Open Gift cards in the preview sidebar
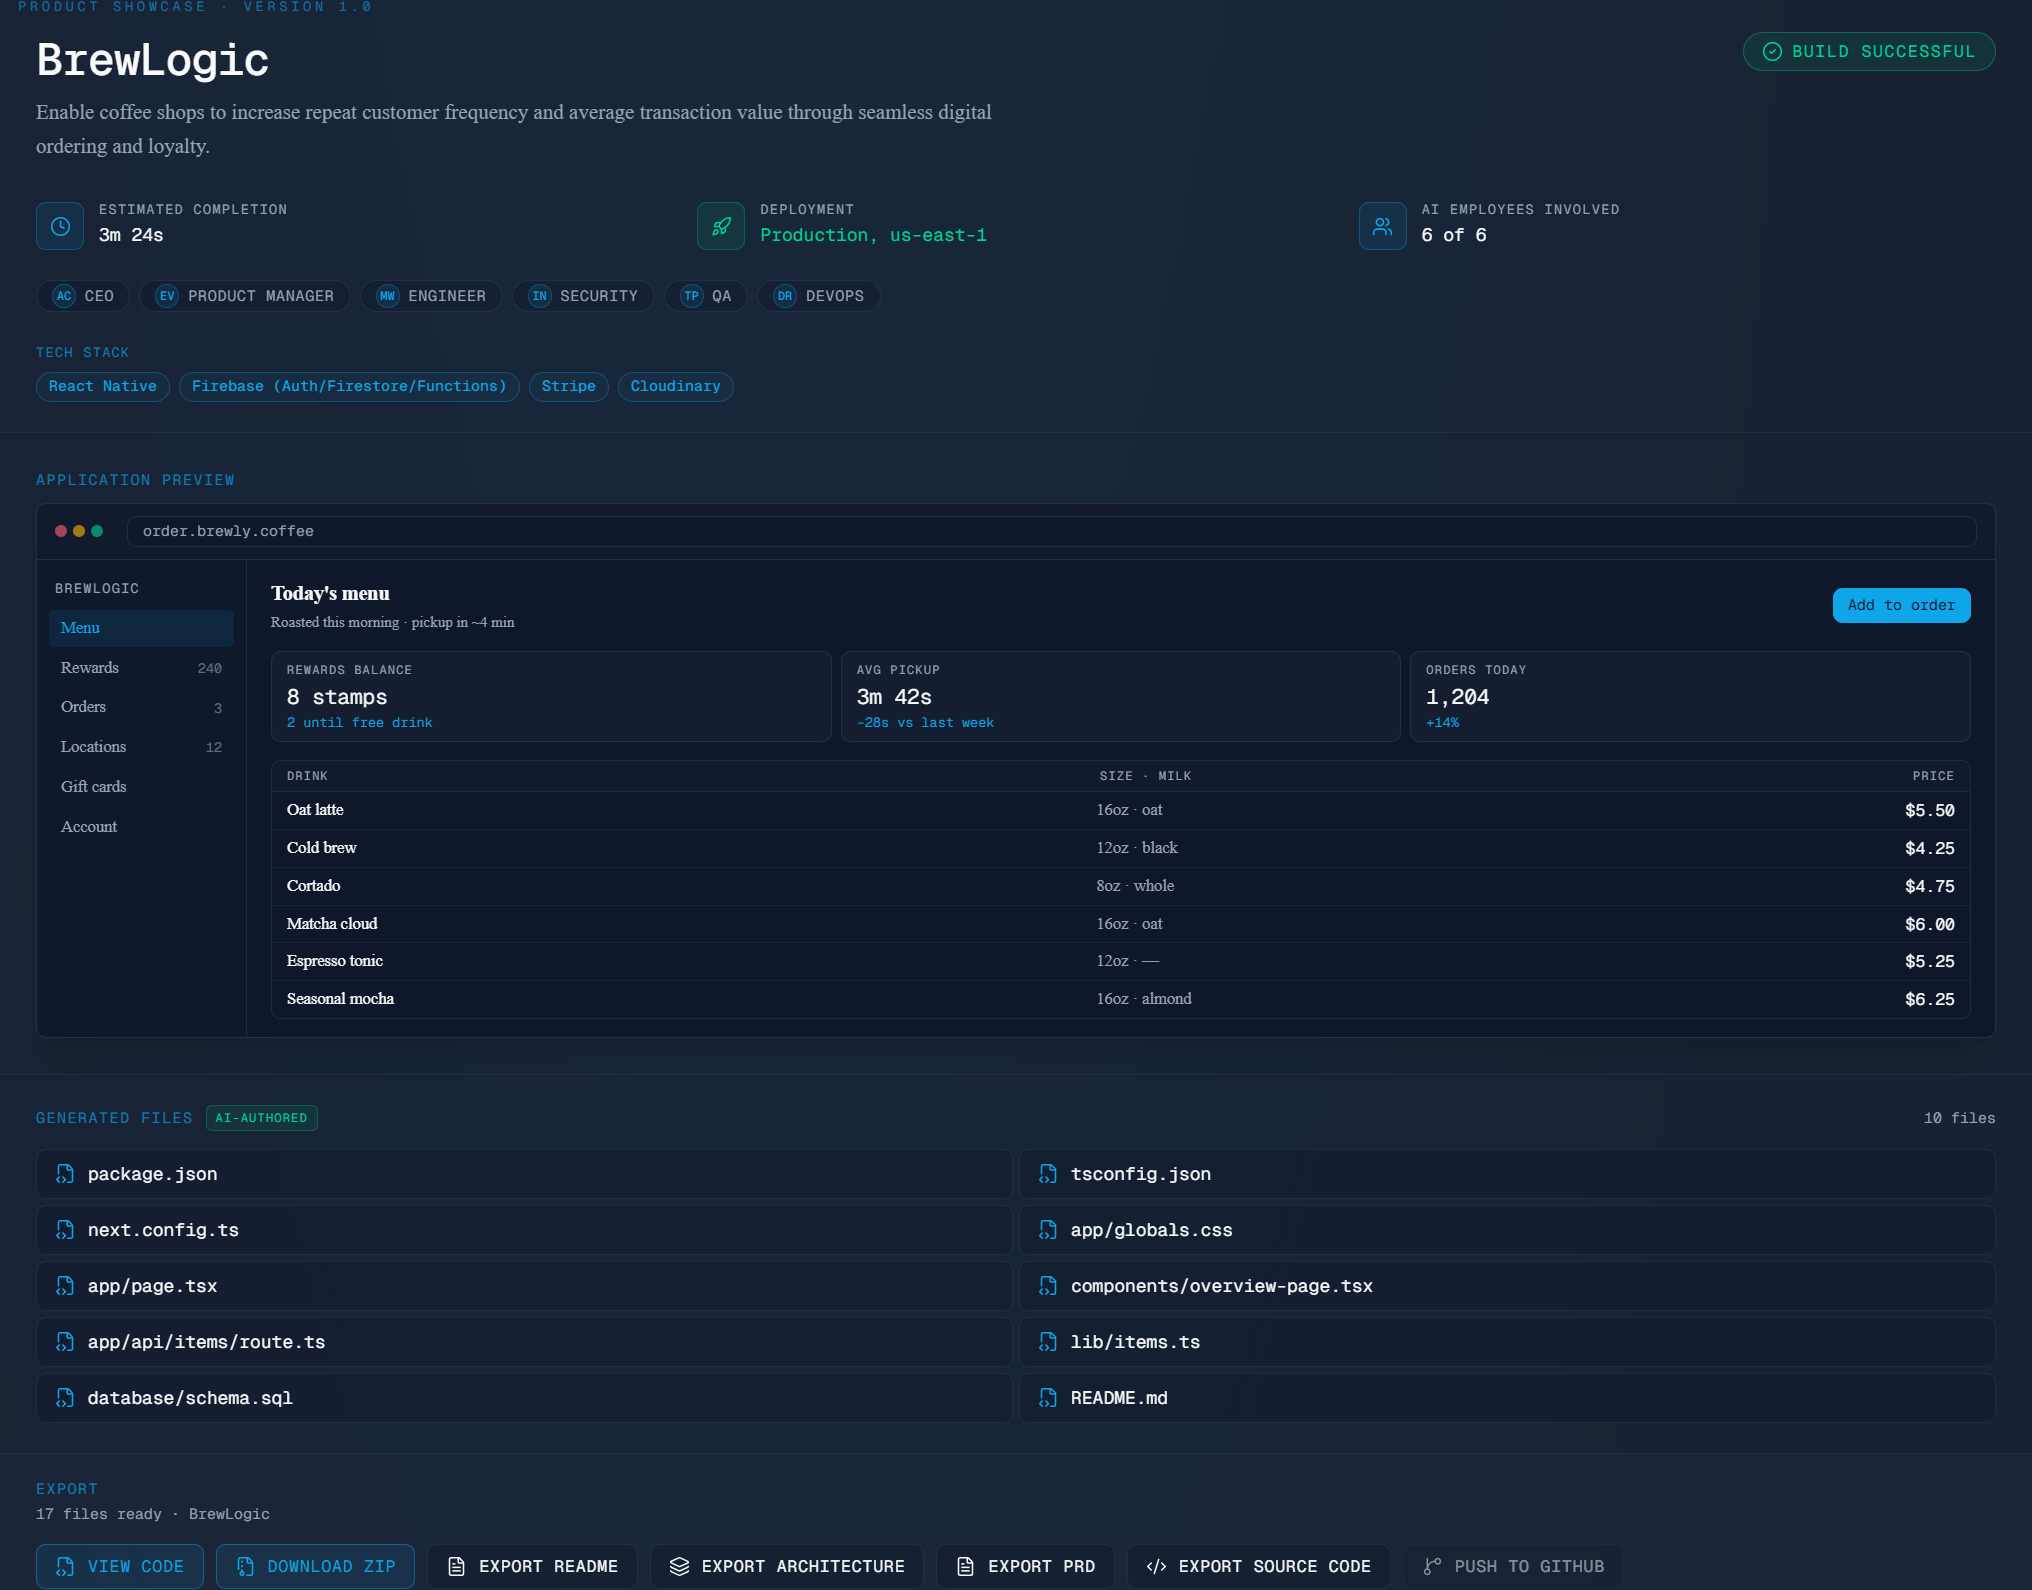The image size is (2032, 1590). [141, 787]
